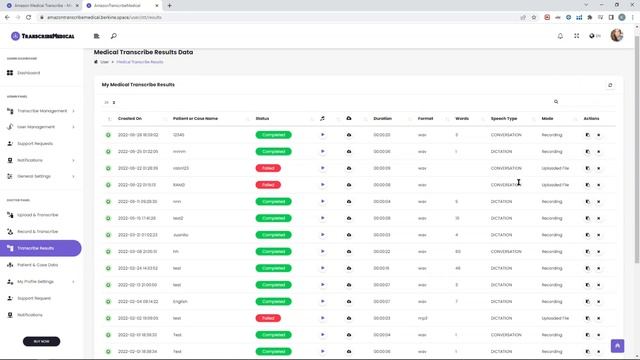Click the TranscribeMedical logo
This screenshot has height=360, width=640.
[42, 36]
